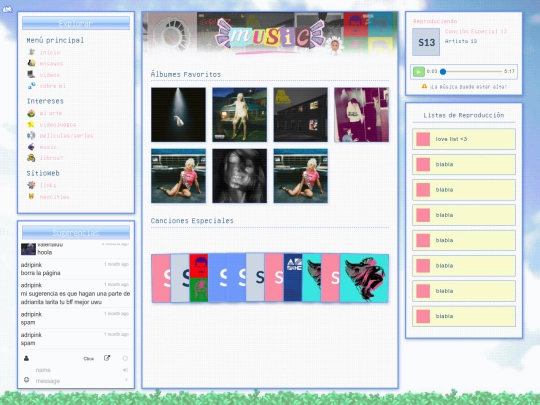
Task: Click the song progress slider track
Action: pos(471,72)
